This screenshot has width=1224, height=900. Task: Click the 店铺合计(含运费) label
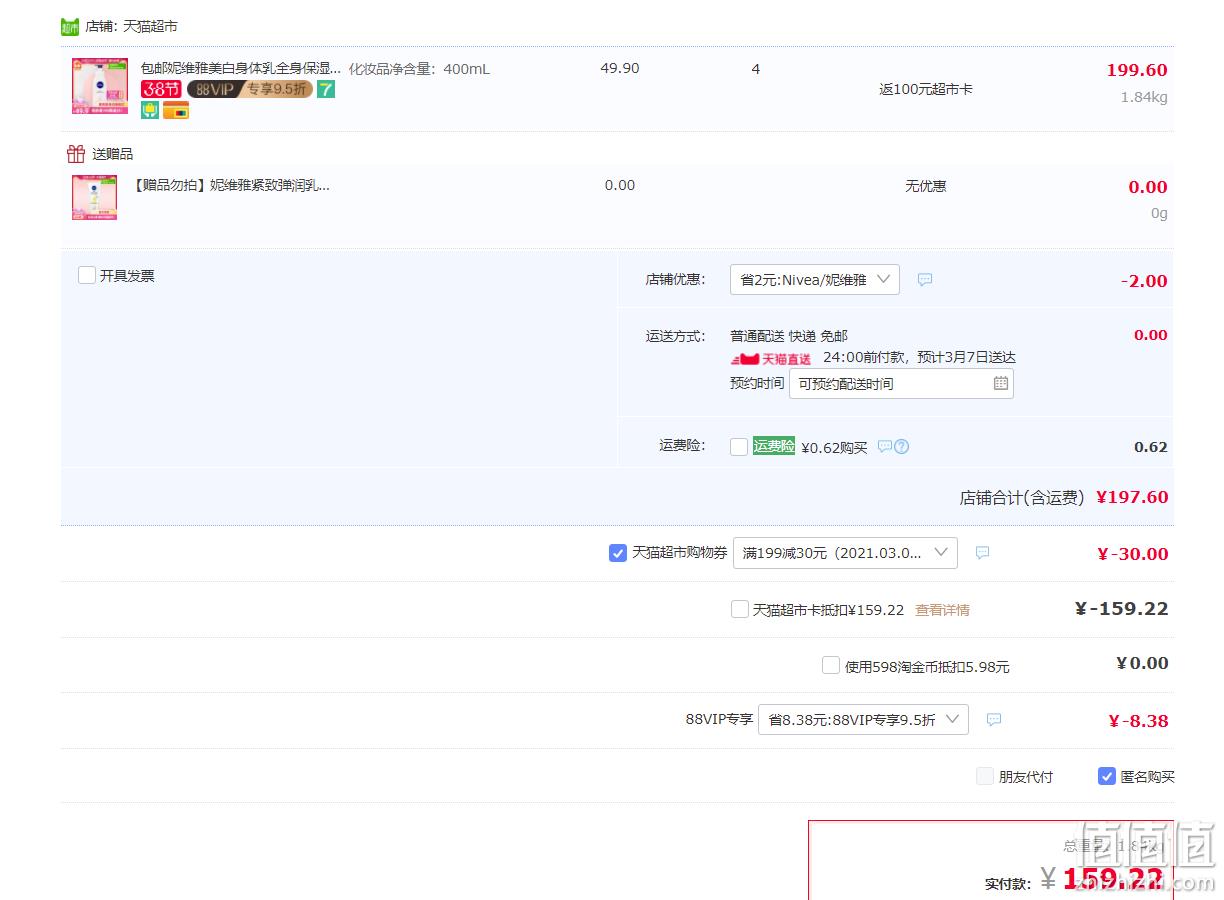[1022, 497]
